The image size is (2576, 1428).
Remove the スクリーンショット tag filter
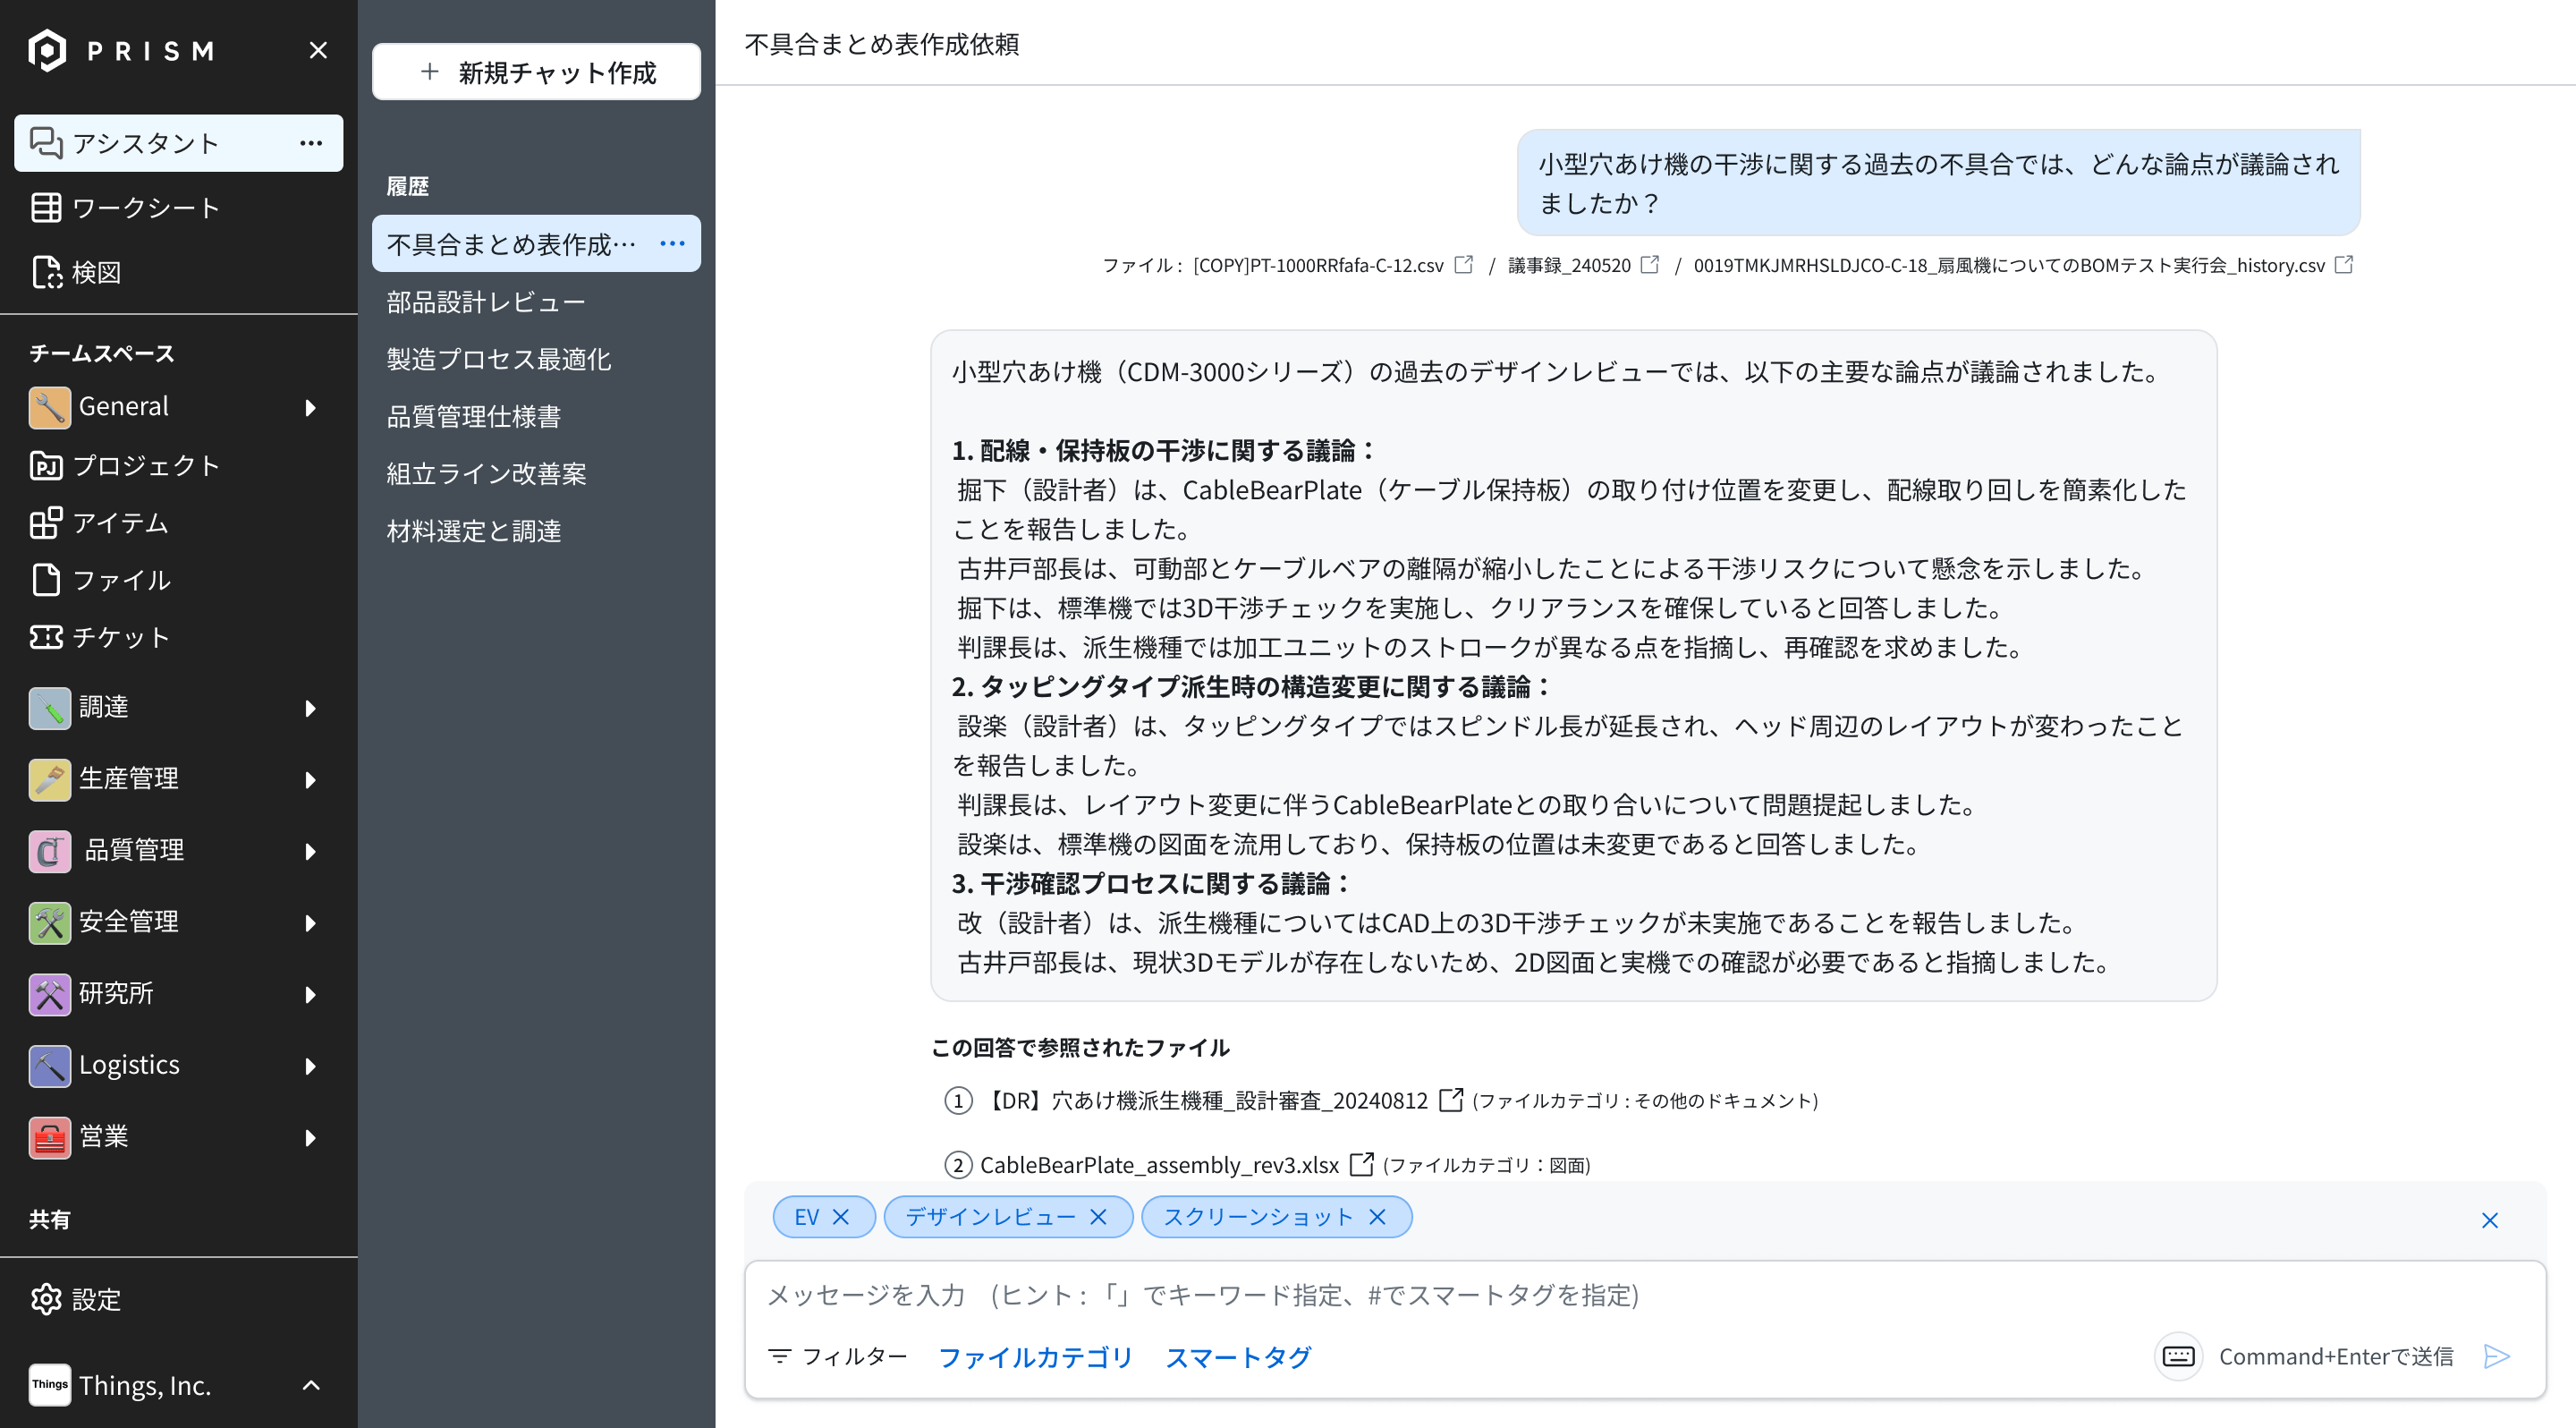click(x=1377, y=1217)
